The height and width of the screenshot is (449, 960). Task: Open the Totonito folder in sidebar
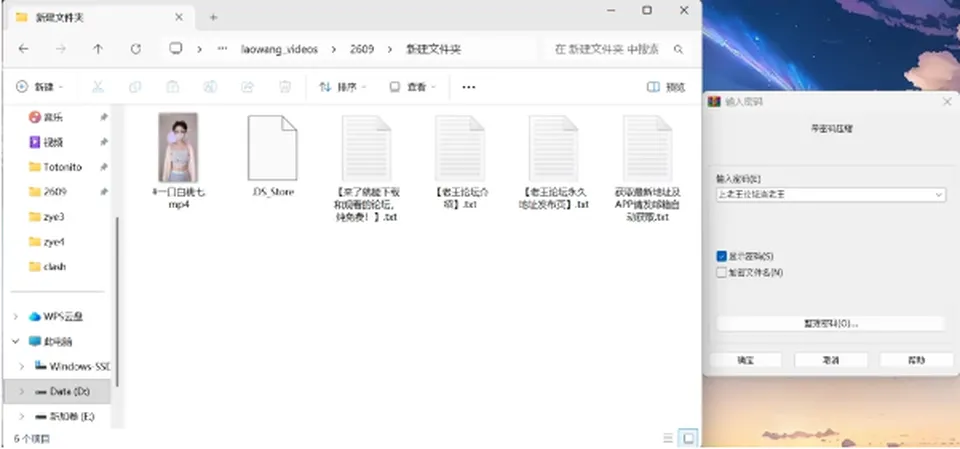coord(55,167)
